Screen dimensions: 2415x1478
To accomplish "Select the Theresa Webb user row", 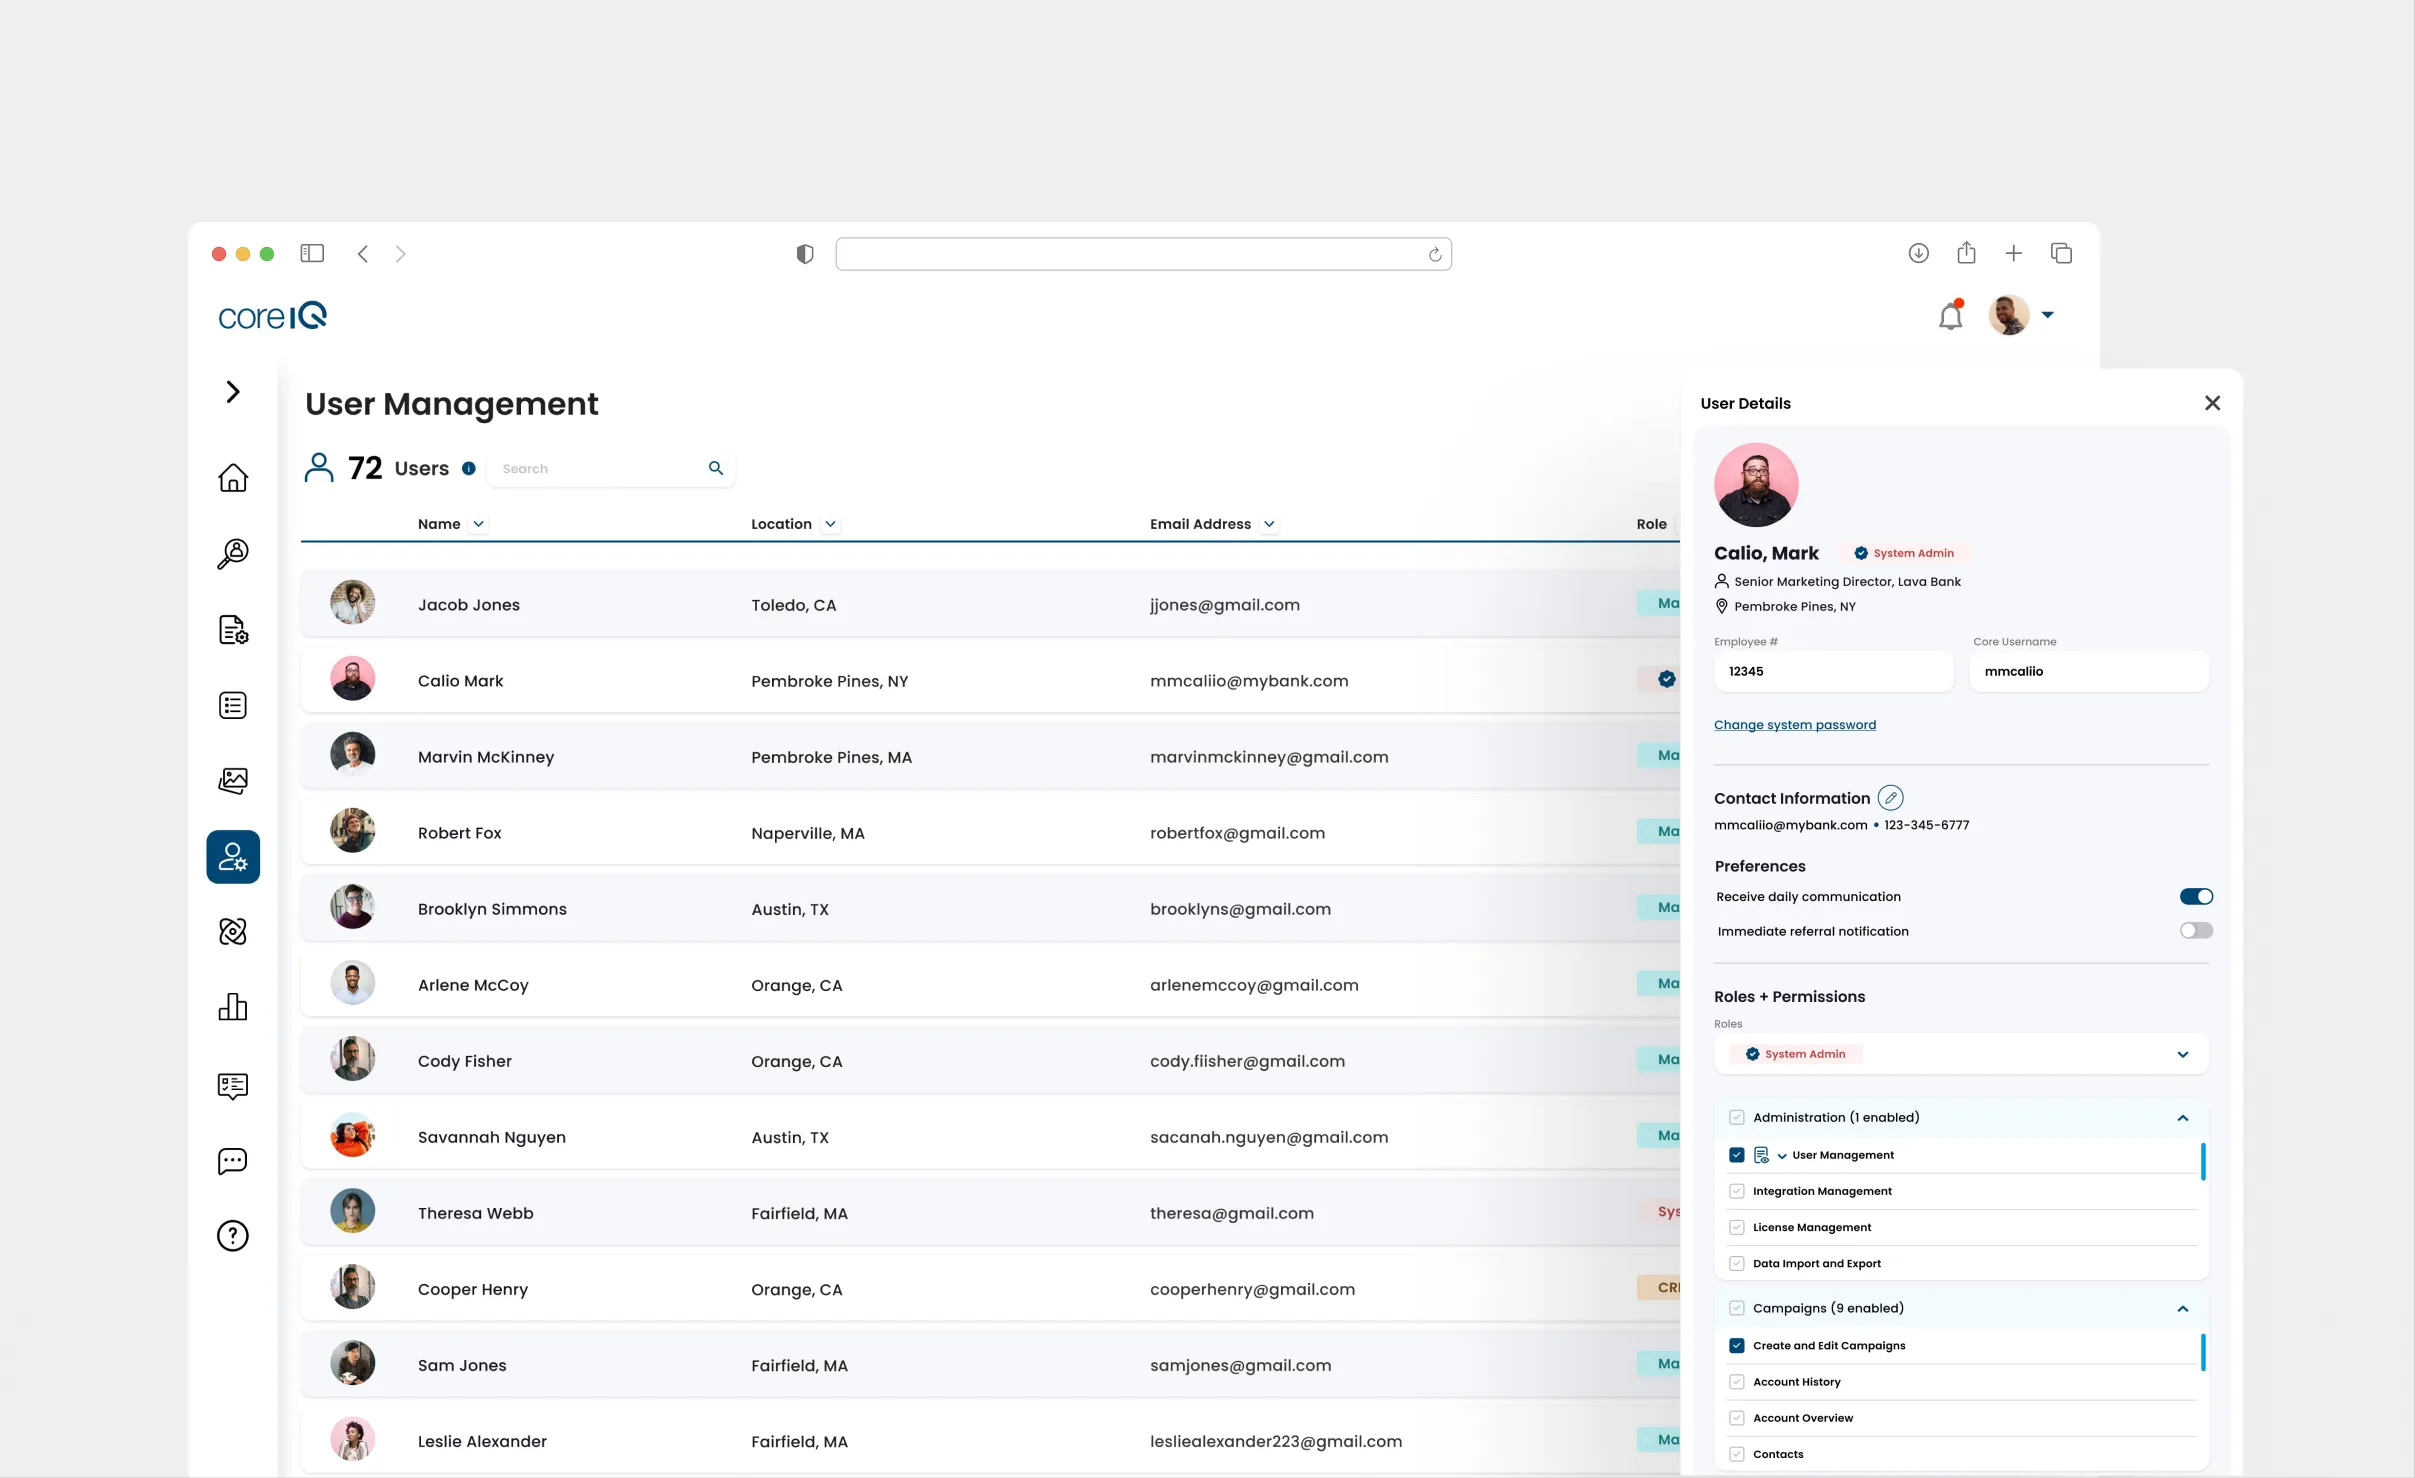I will 990,1213.
